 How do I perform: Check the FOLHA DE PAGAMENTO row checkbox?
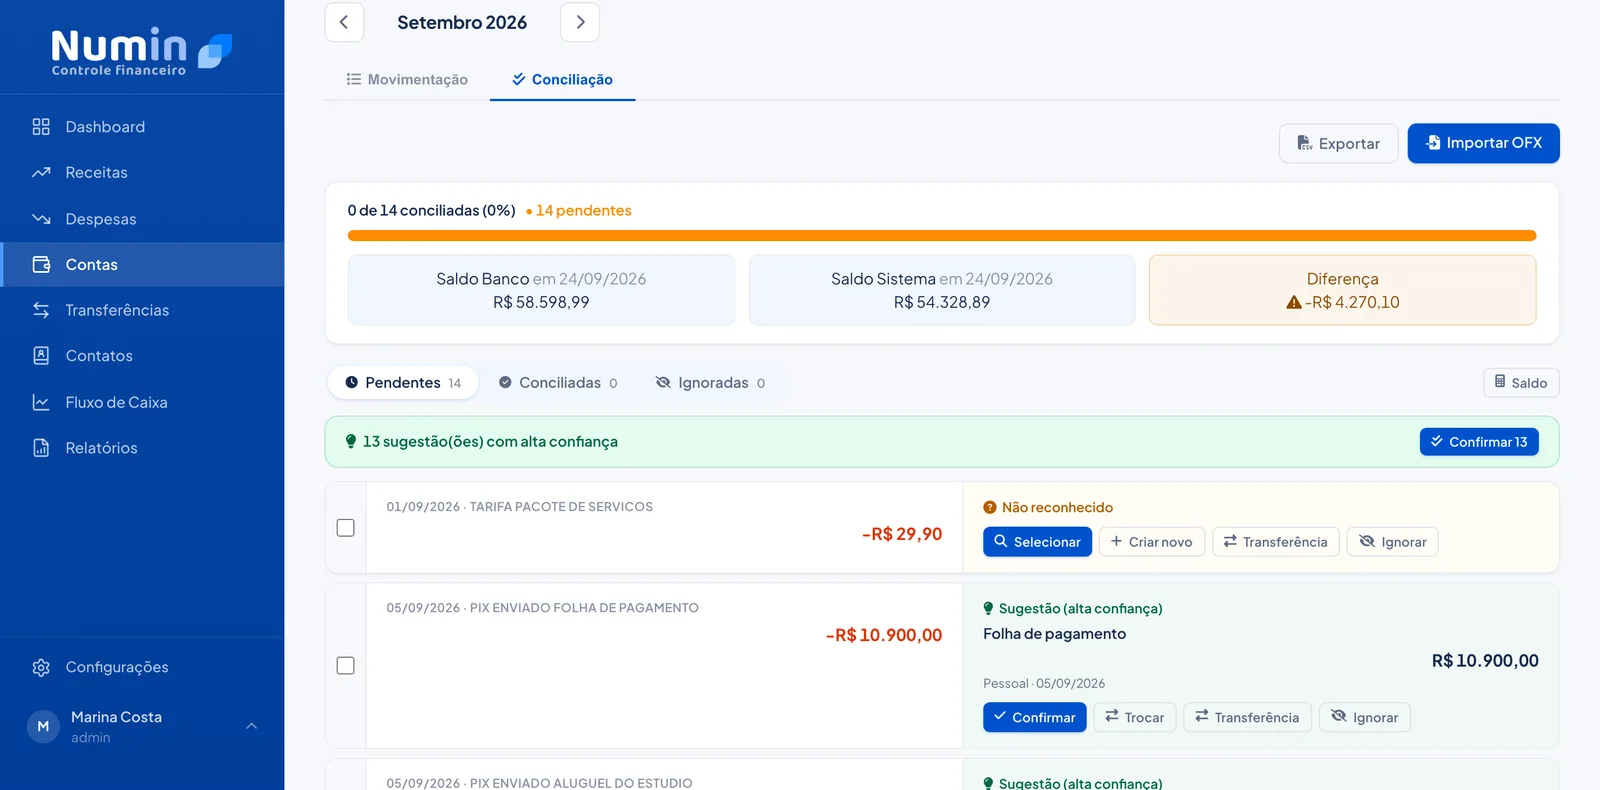pyautogui.click(x=346, y=666)
